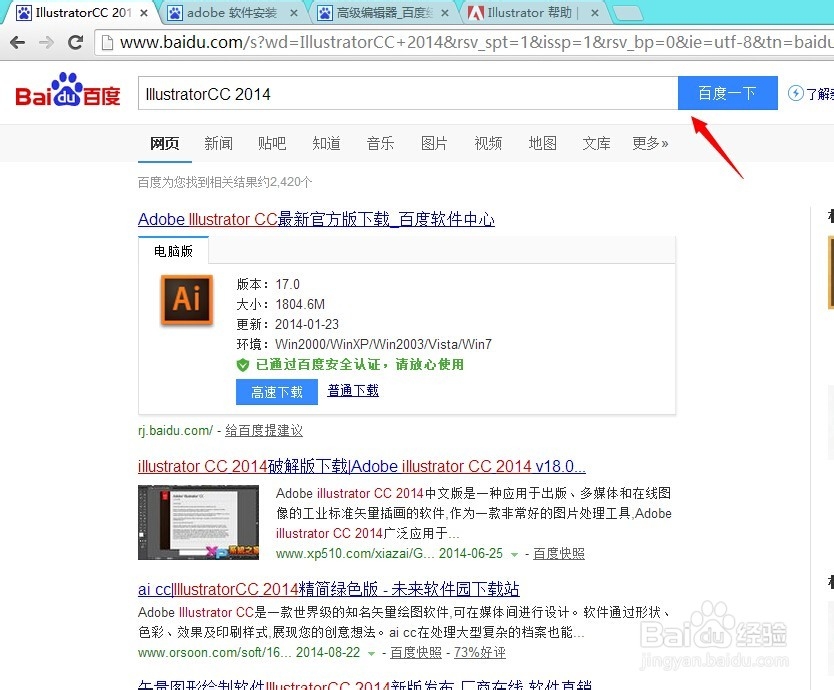Click the rj.baidu.com/ source URL
The width and height of the screenshot is (834, 690).
pyautogui.click(x=176, y=430)
